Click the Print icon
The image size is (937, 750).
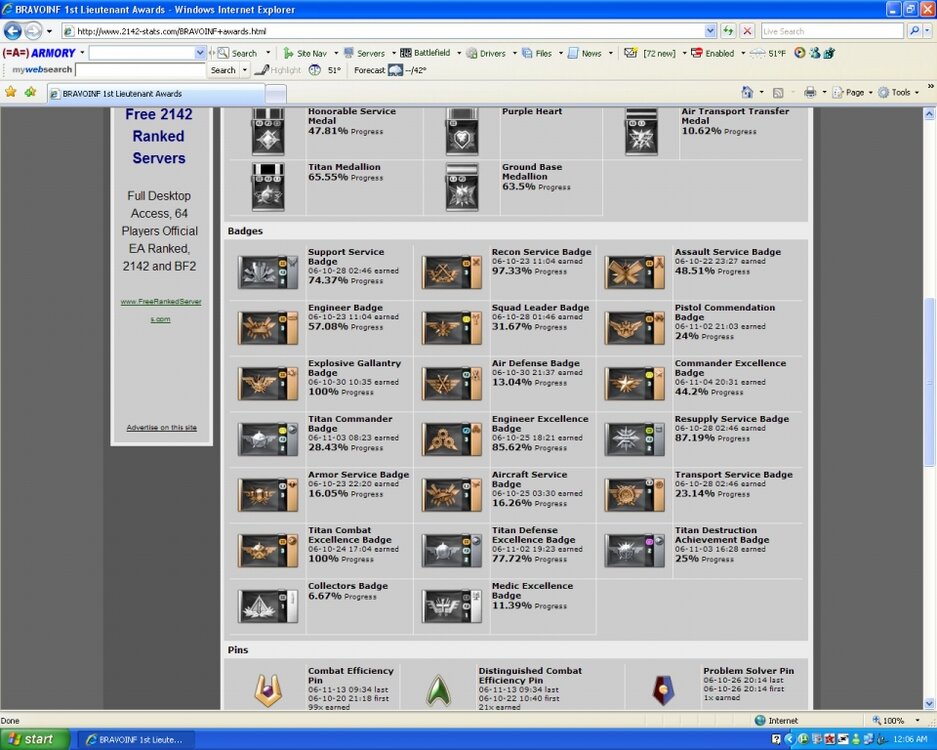pyautogui.click(x=810, y=92)
